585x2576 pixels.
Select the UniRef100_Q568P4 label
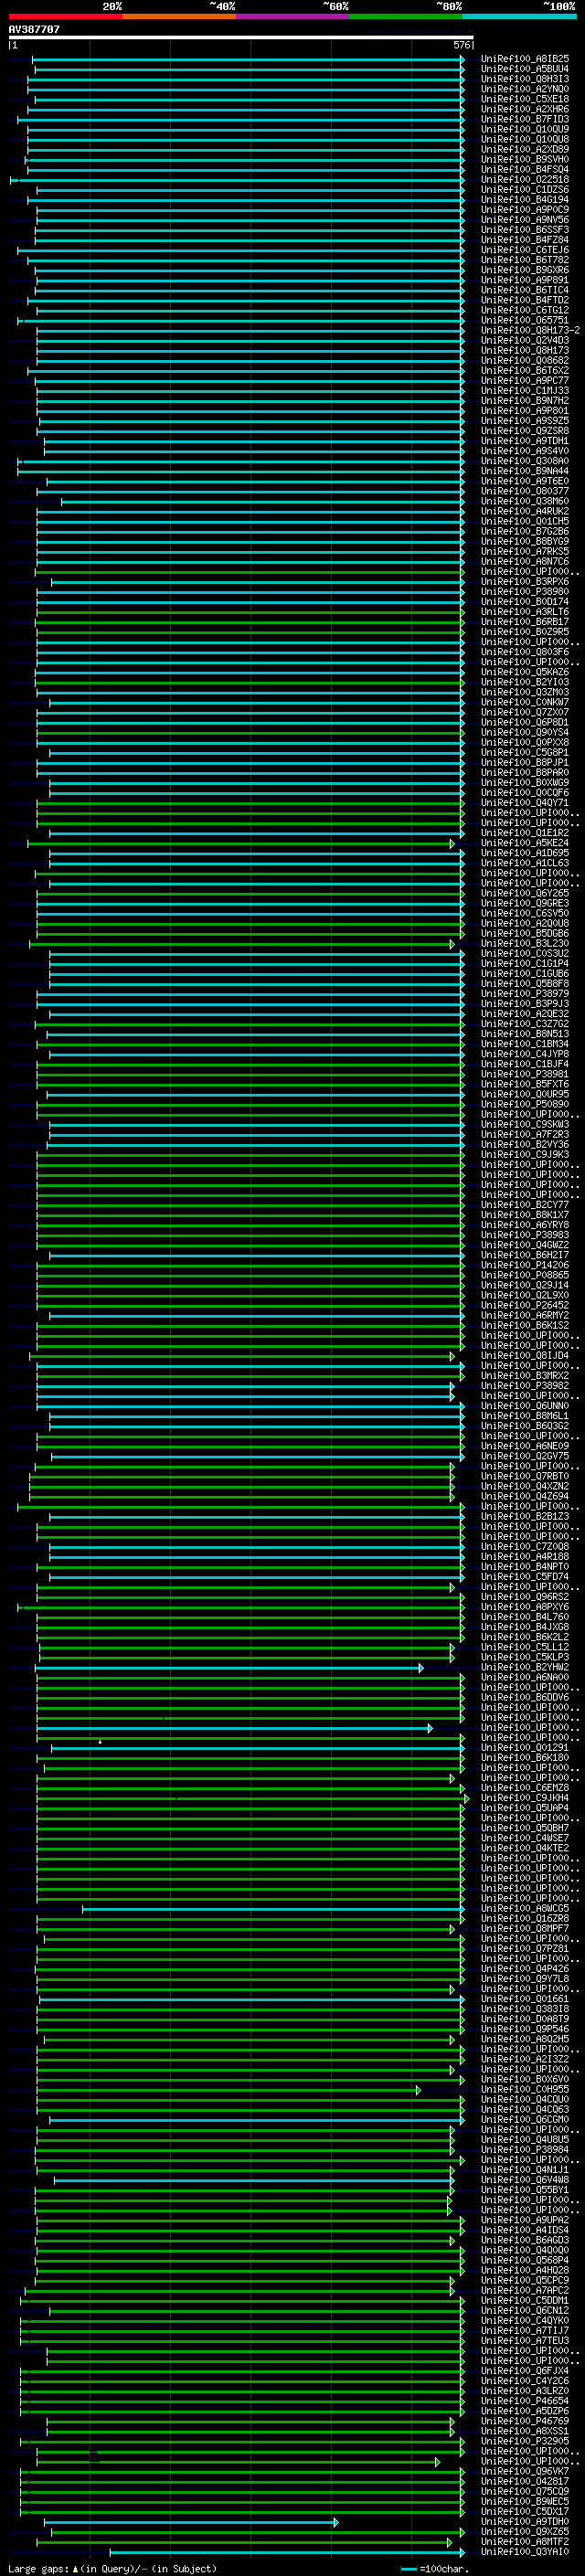(525, 2260)
